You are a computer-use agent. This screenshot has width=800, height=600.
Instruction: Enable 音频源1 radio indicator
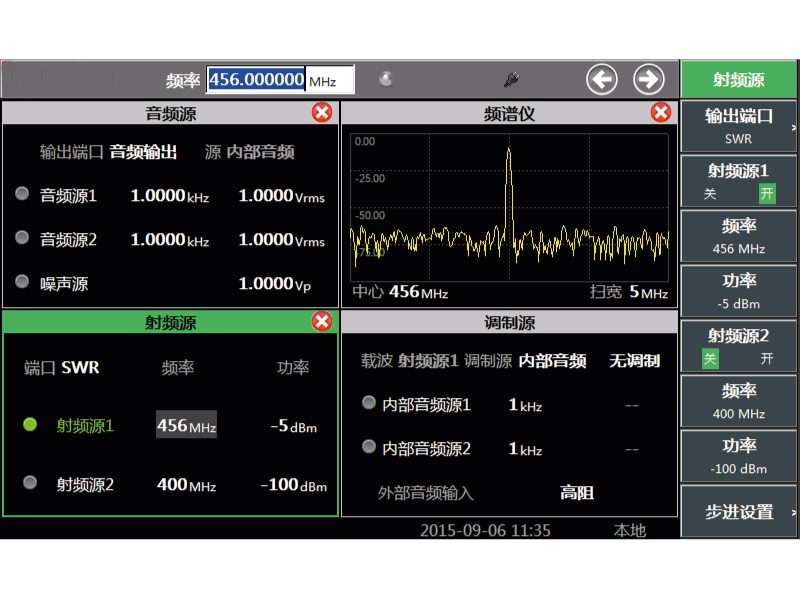[22, 194]
